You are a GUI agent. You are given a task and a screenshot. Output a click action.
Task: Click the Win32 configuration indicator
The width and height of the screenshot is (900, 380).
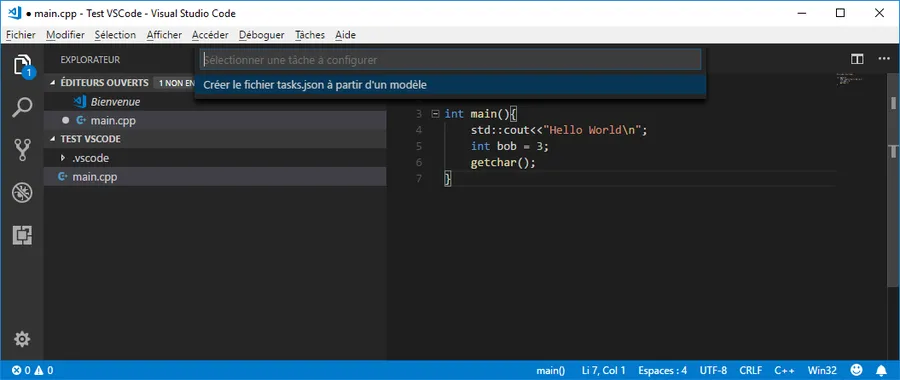[x=822, y=370]
